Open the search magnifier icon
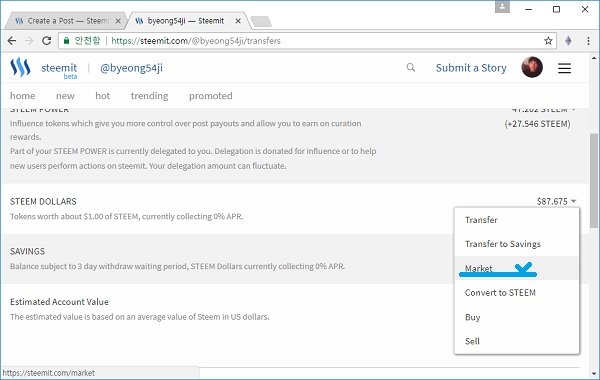This screenshot has height=380, width=600. coord(411,68)
